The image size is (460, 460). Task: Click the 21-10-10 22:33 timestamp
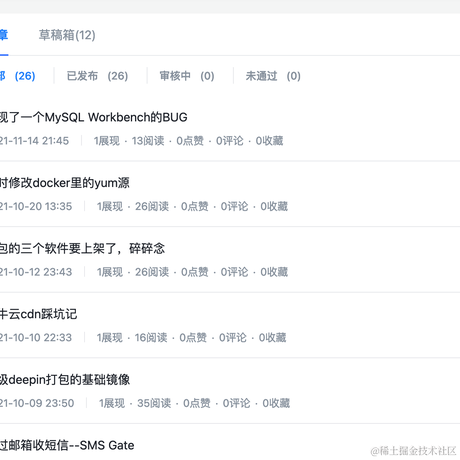pyautogui.click(x=36, y=338)
